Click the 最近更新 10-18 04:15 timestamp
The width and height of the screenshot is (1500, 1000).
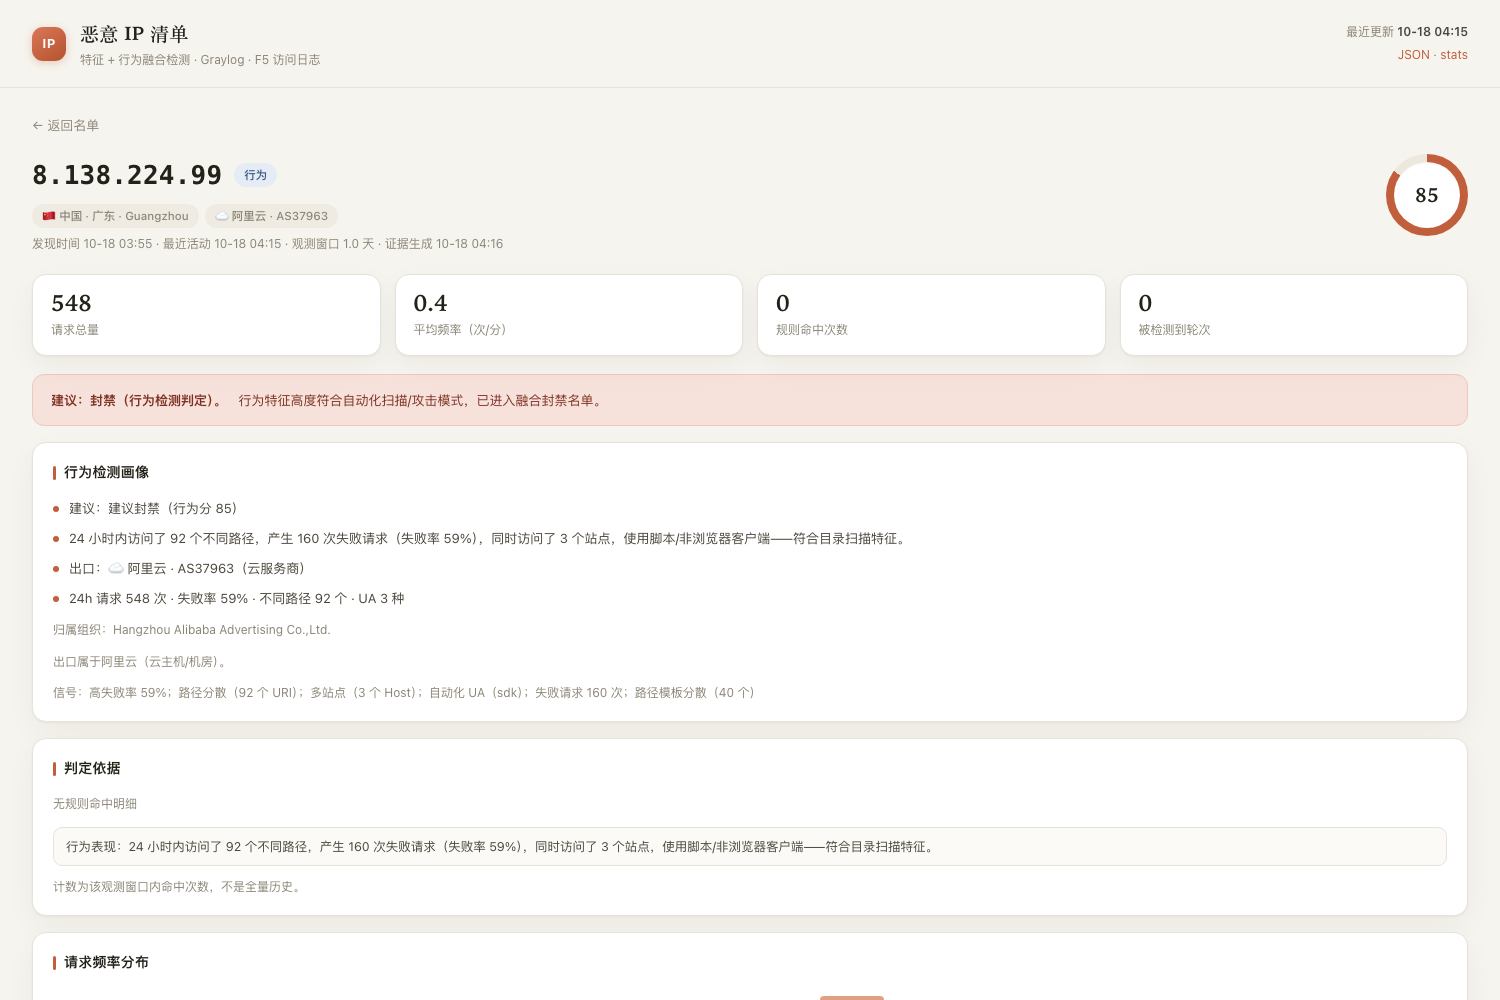click(1407, 32)
